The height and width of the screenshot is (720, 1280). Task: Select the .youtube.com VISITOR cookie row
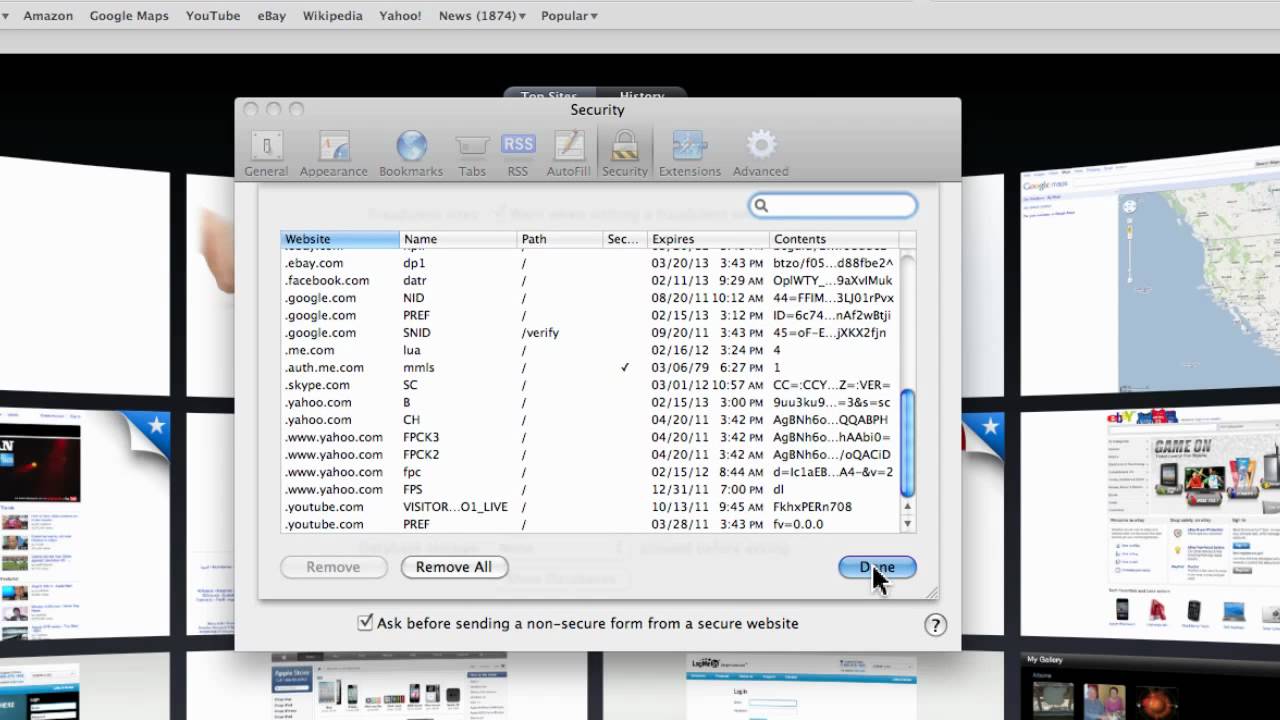click(590, 507)
